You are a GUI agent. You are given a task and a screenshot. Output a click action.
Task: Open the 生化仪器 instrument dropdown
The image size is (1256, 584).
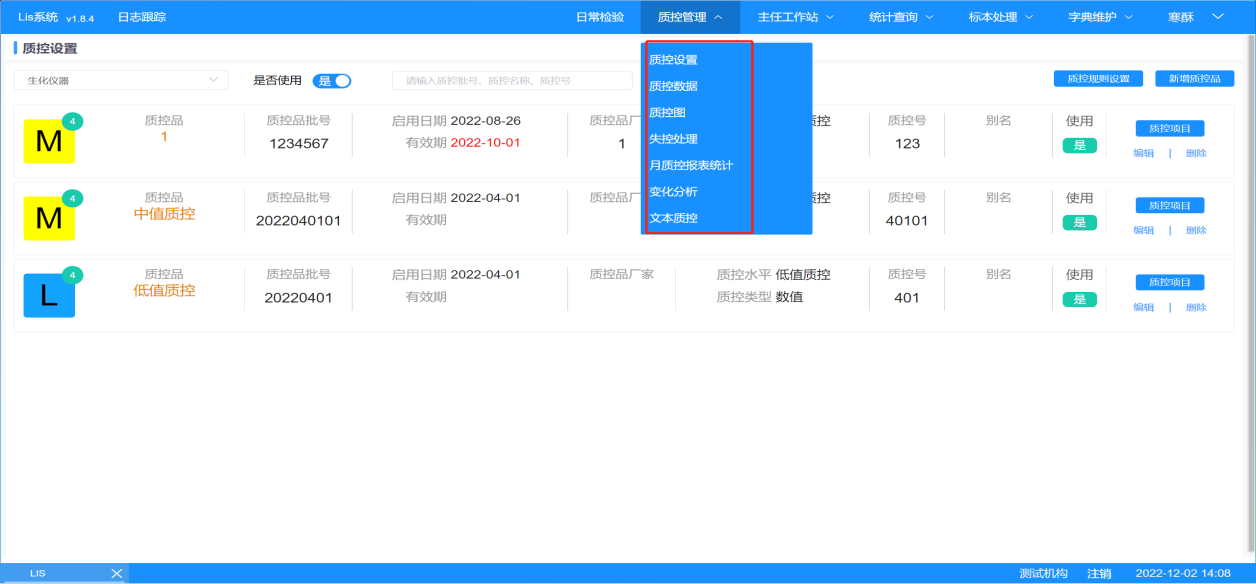[121, 80]
